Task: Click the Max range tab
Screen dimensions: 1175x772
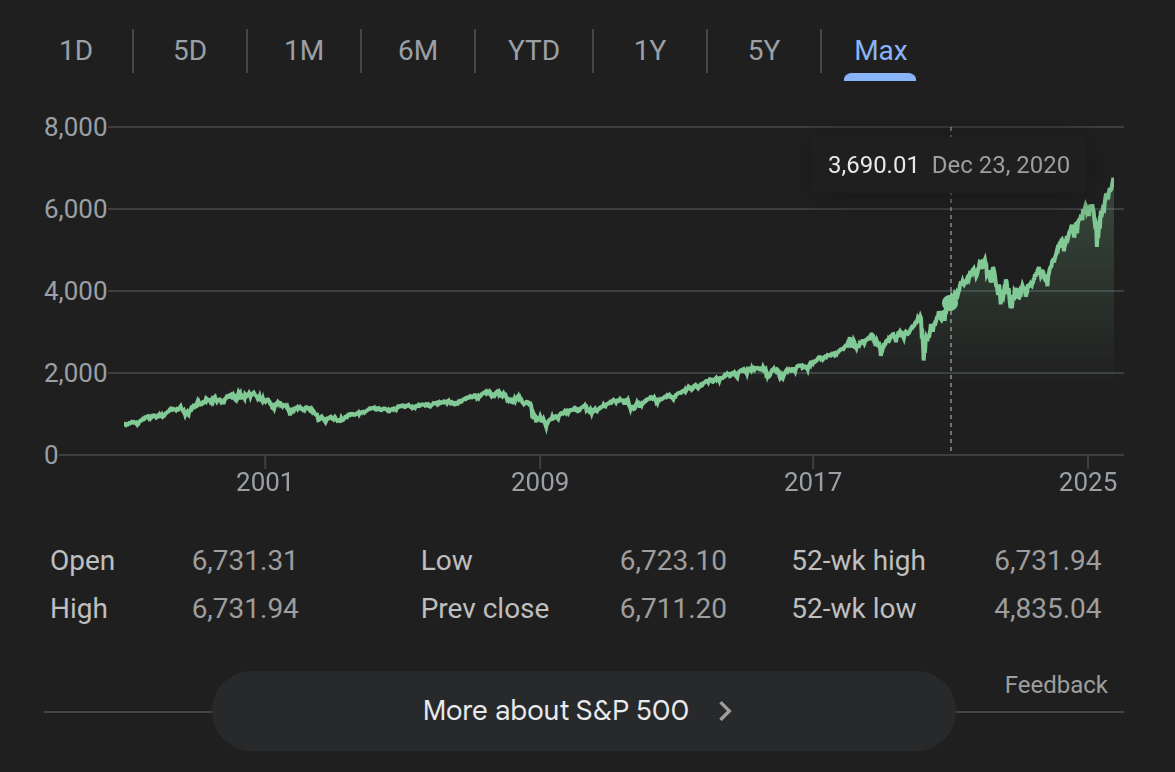Action: pos(880,50)
